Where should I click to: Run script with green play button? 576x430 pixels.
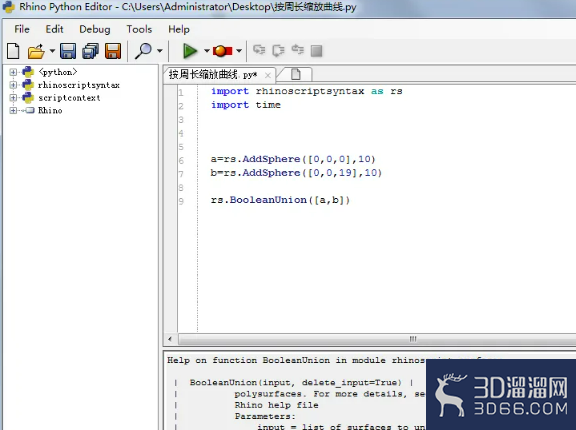point(190,51)
